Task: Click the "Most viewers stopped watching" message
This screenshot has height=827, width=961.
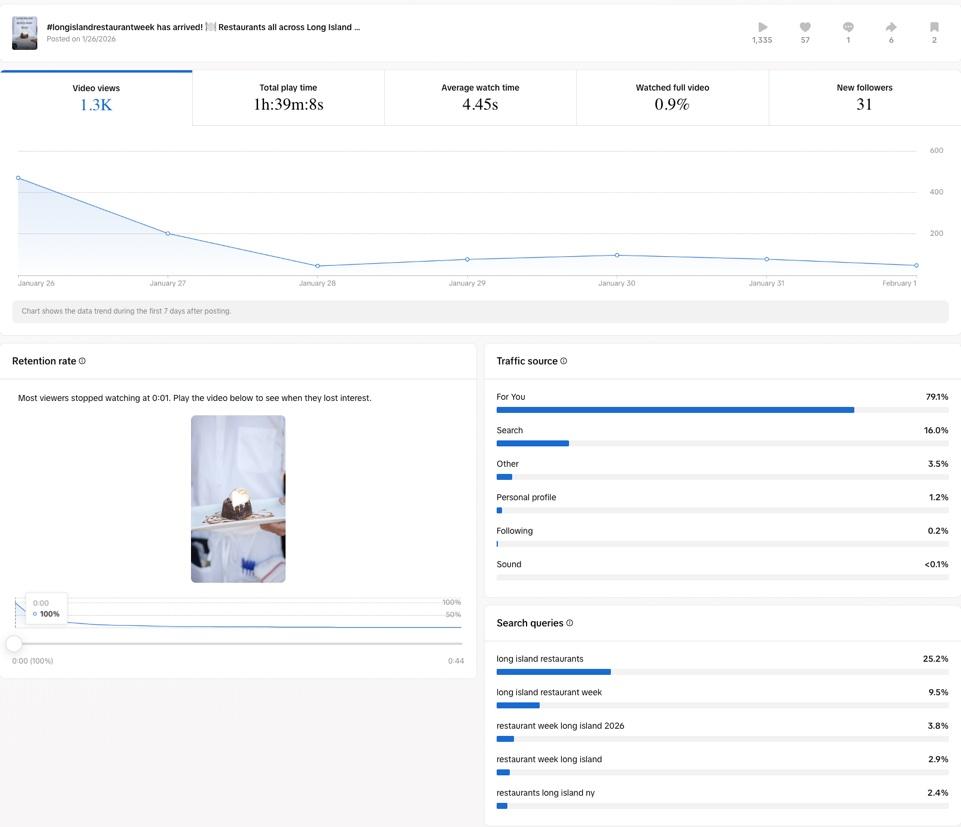Action: point(194,398)
